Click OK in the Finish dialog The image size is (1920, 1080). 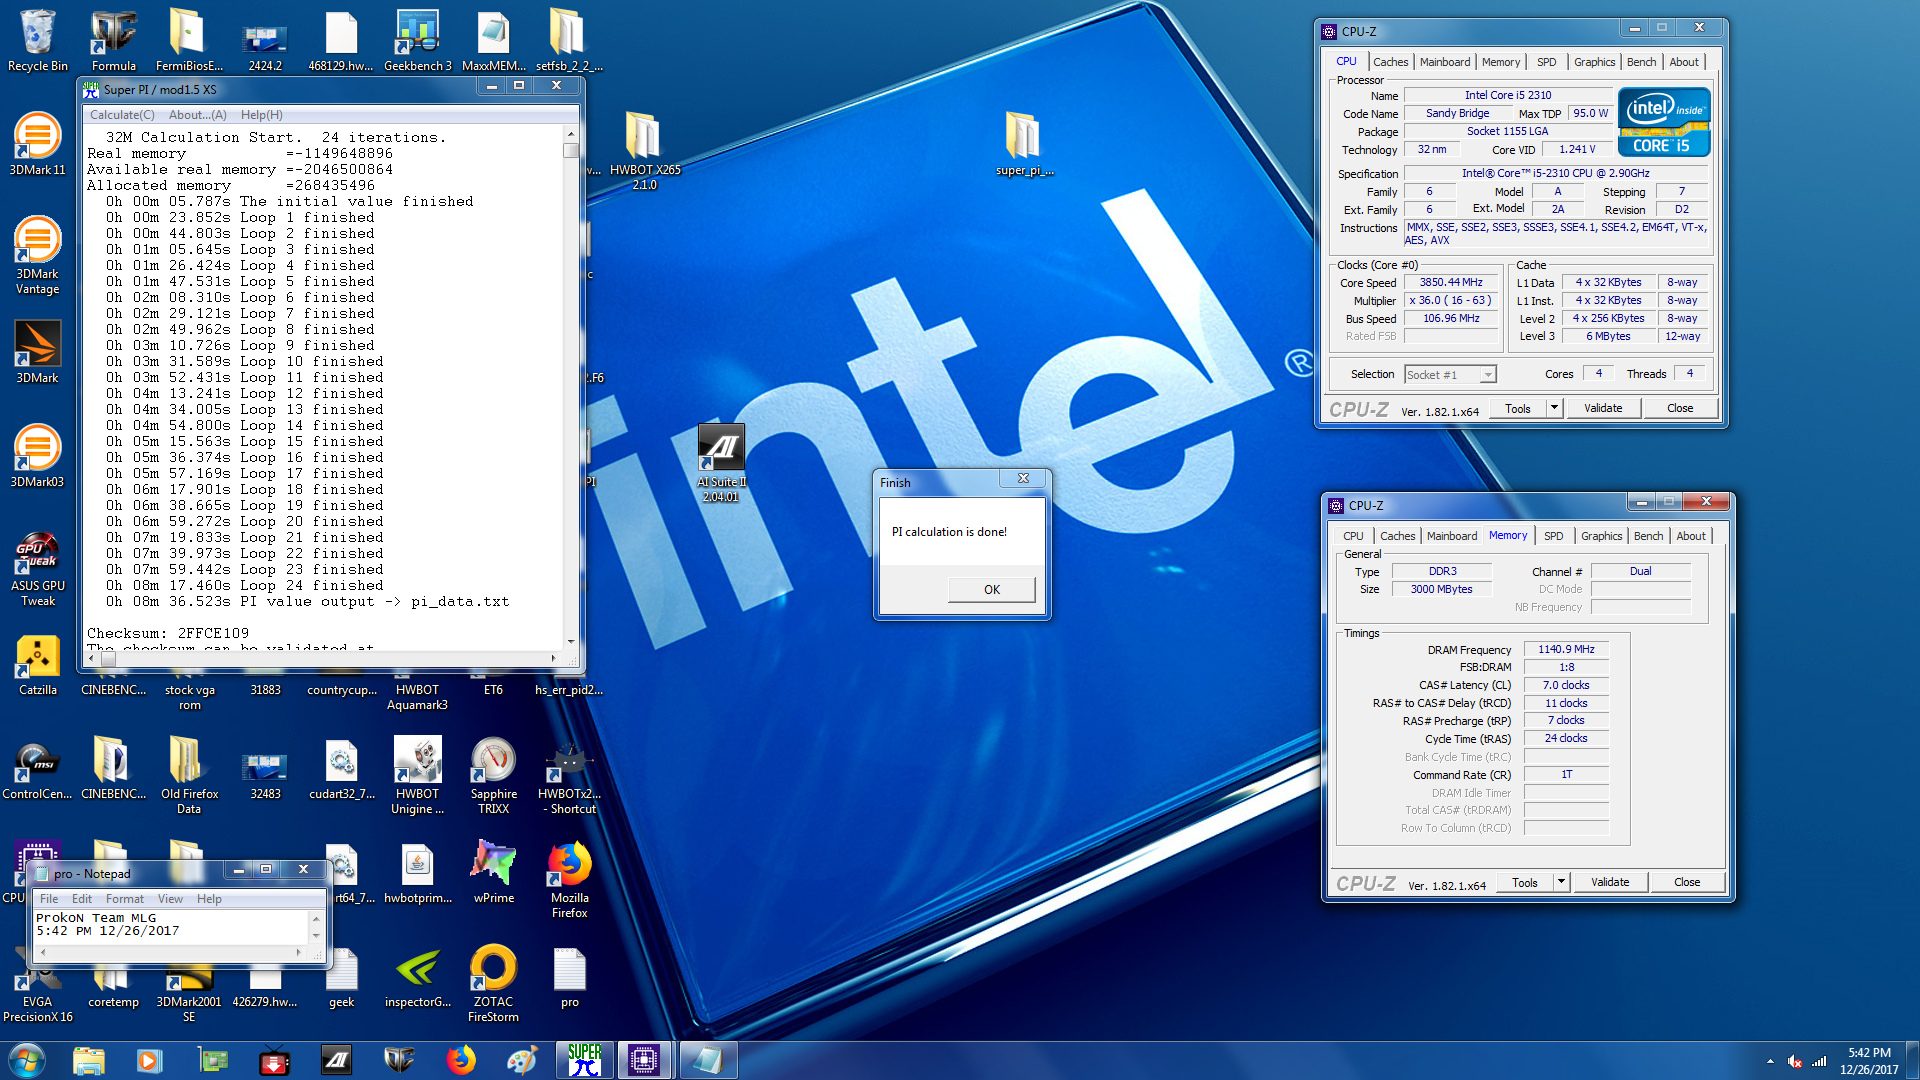click(x=991, y=590)
